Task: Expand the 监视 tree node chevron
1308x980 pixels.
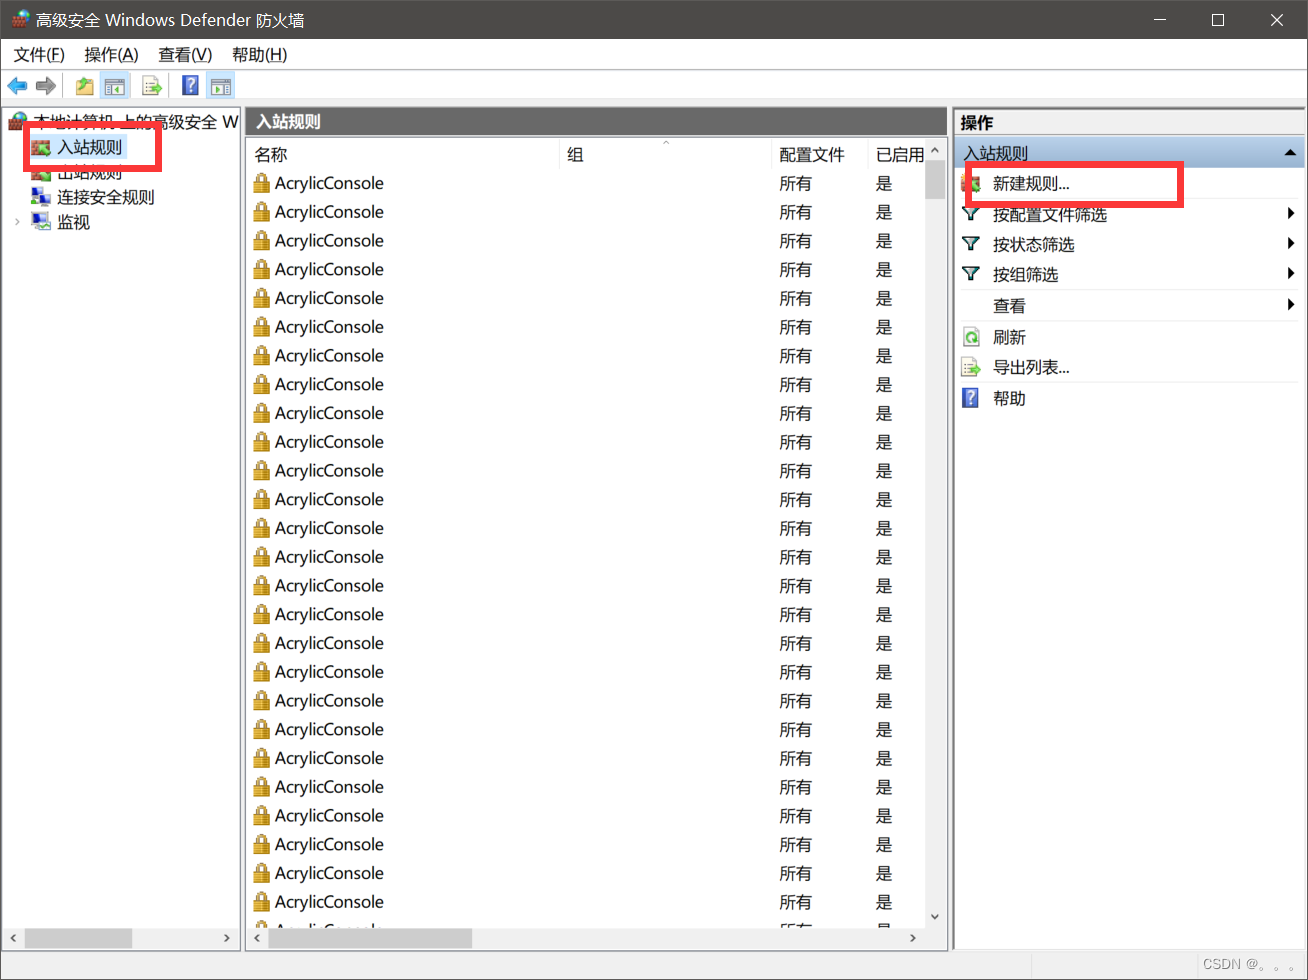Action: [17, 222]
